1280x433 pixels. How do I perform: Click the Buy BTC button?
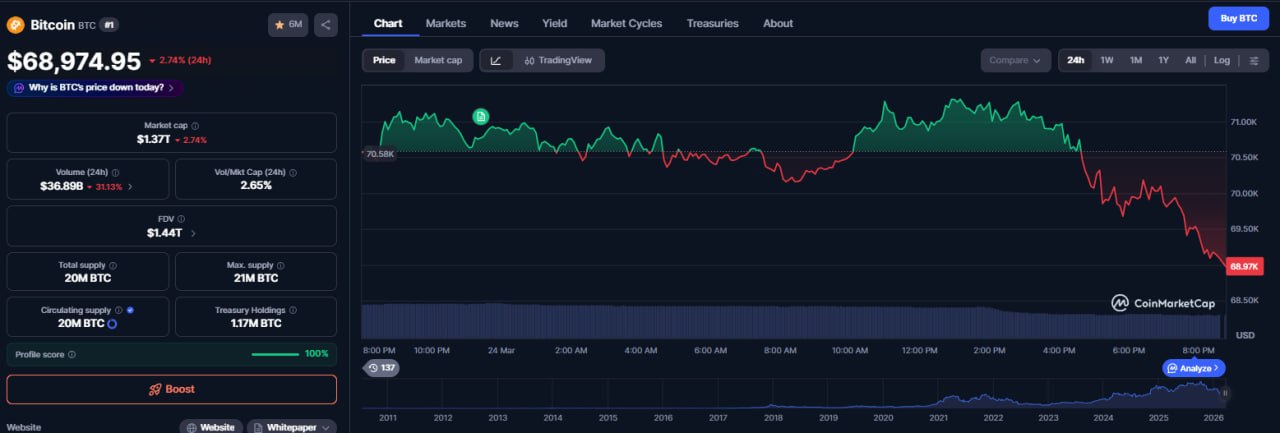point(1238,18)
